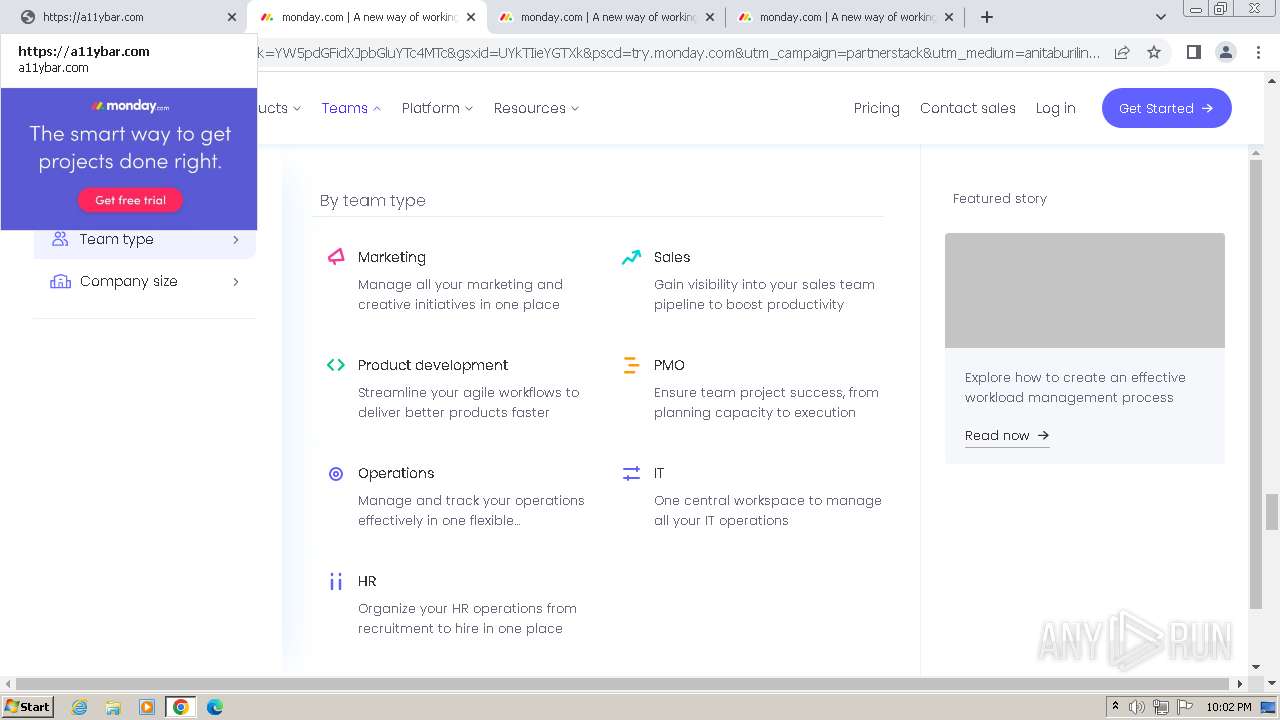
Task: Open media player from taskbar
Action: point(147,707)
